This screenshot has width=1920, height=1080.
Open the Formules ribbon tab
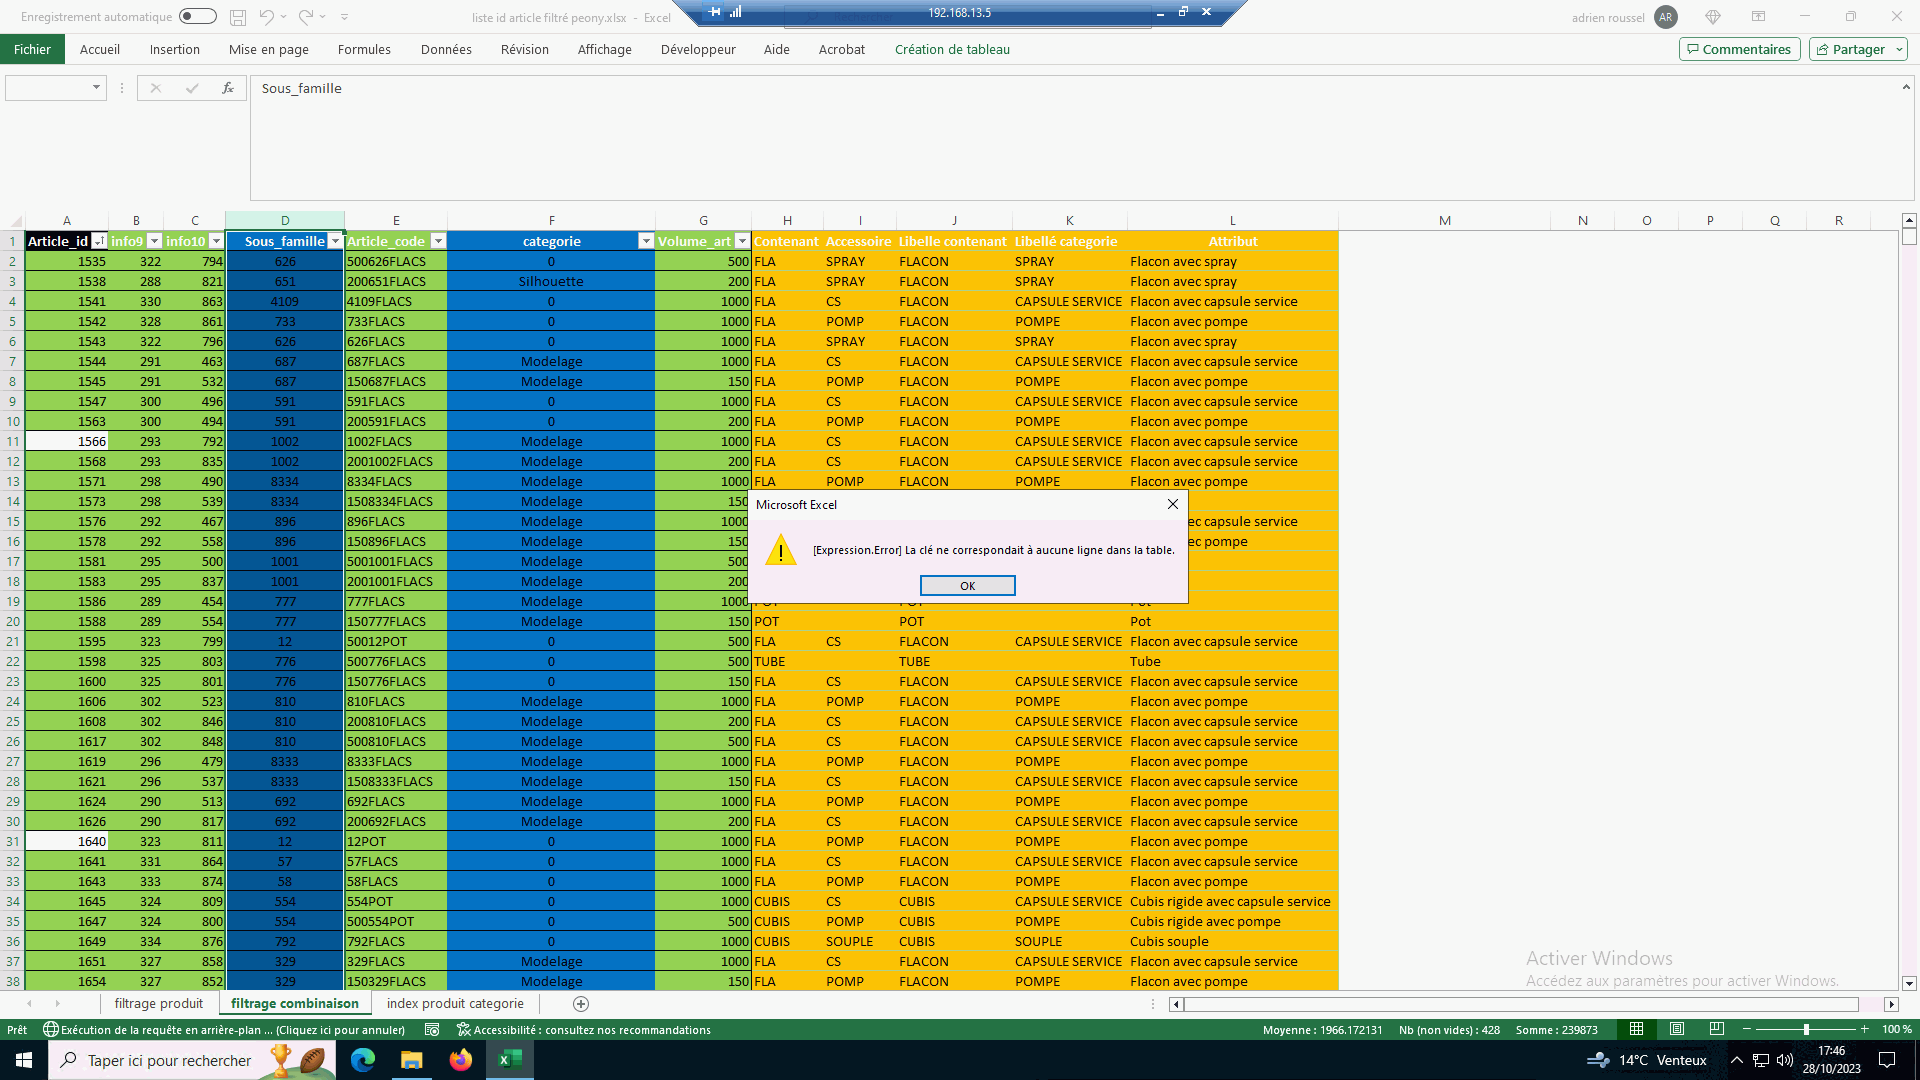click(364, 49)
